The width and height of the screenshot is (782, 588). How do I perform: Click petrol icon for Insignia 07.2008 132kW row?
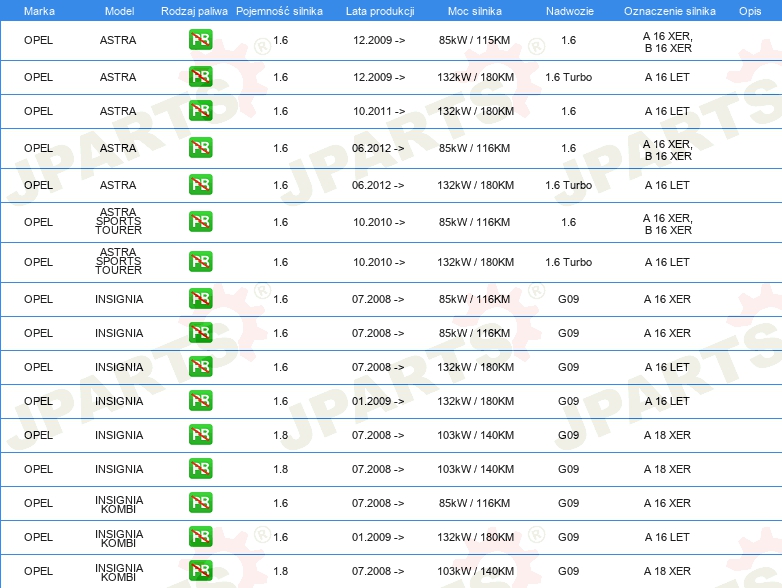pos(200,367)
